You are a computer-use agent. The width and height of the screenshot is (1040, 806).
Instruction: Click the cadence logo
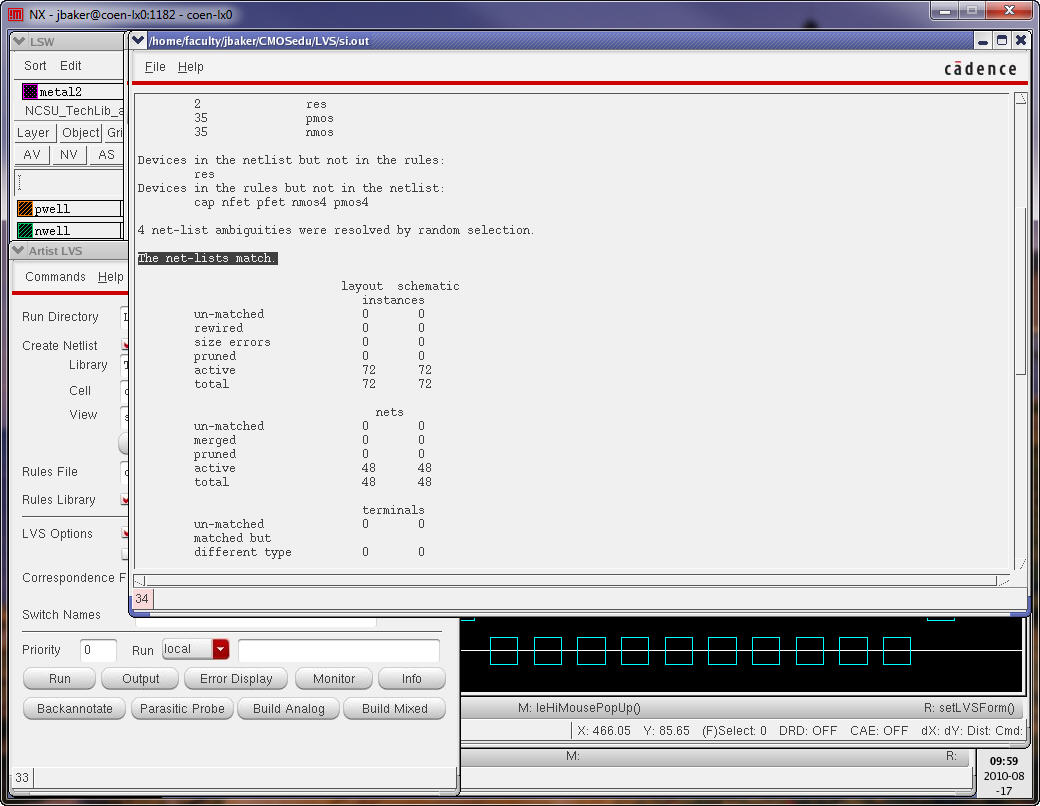coord(979,68)
